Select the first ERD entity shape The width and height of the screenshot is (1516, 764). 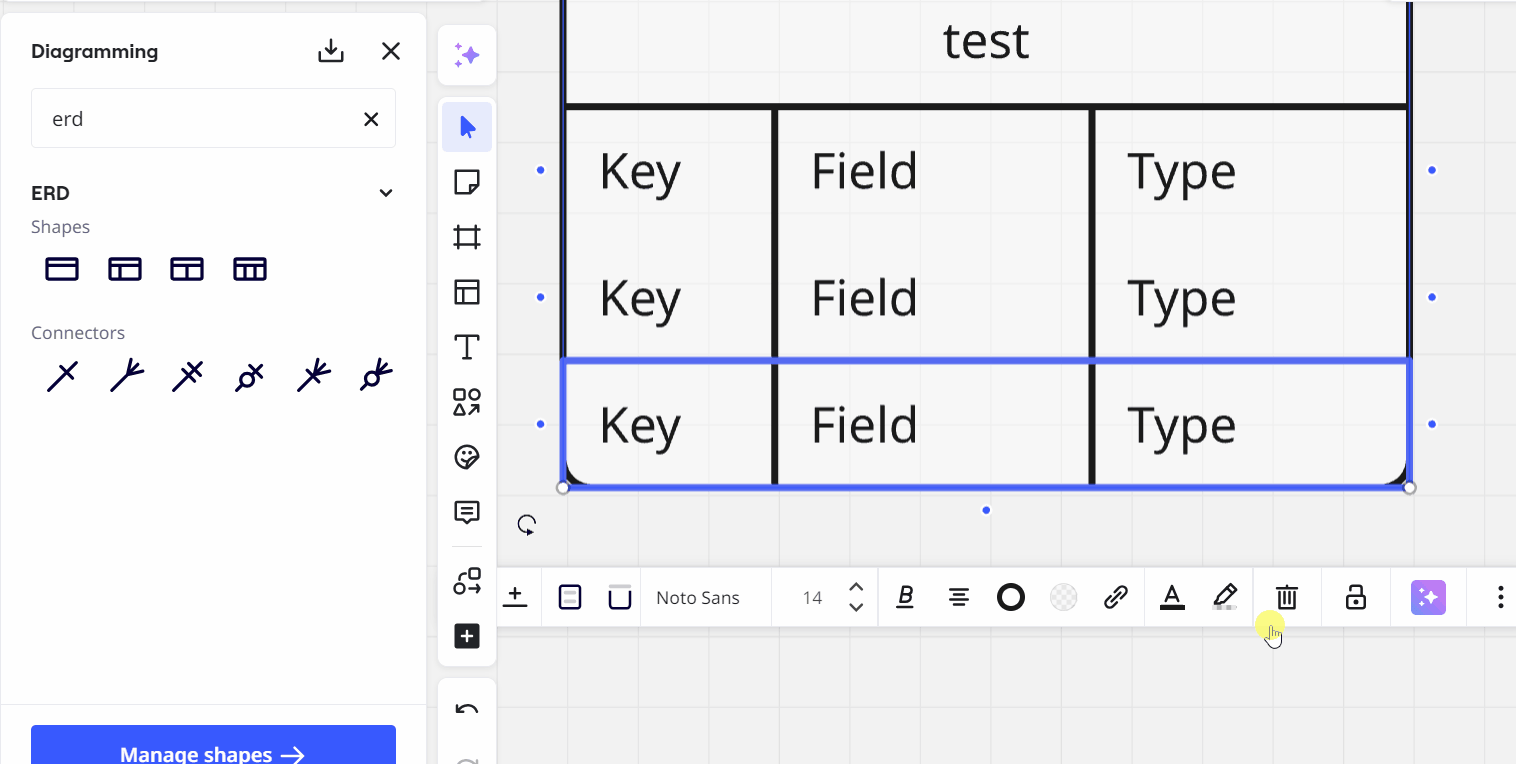62,269
